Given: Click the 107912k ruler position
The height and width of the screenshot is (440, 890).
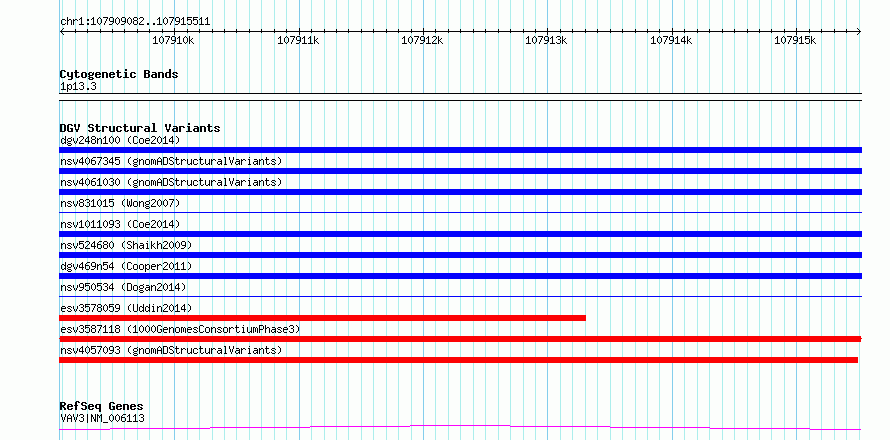Looking at the screenshot, I should (x=422, y=40).
